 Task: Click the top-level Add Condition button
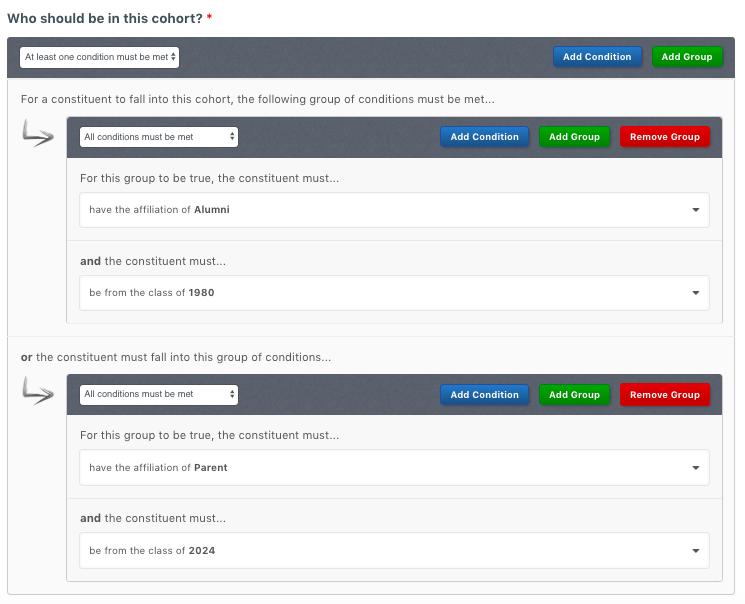pos(597,57)
